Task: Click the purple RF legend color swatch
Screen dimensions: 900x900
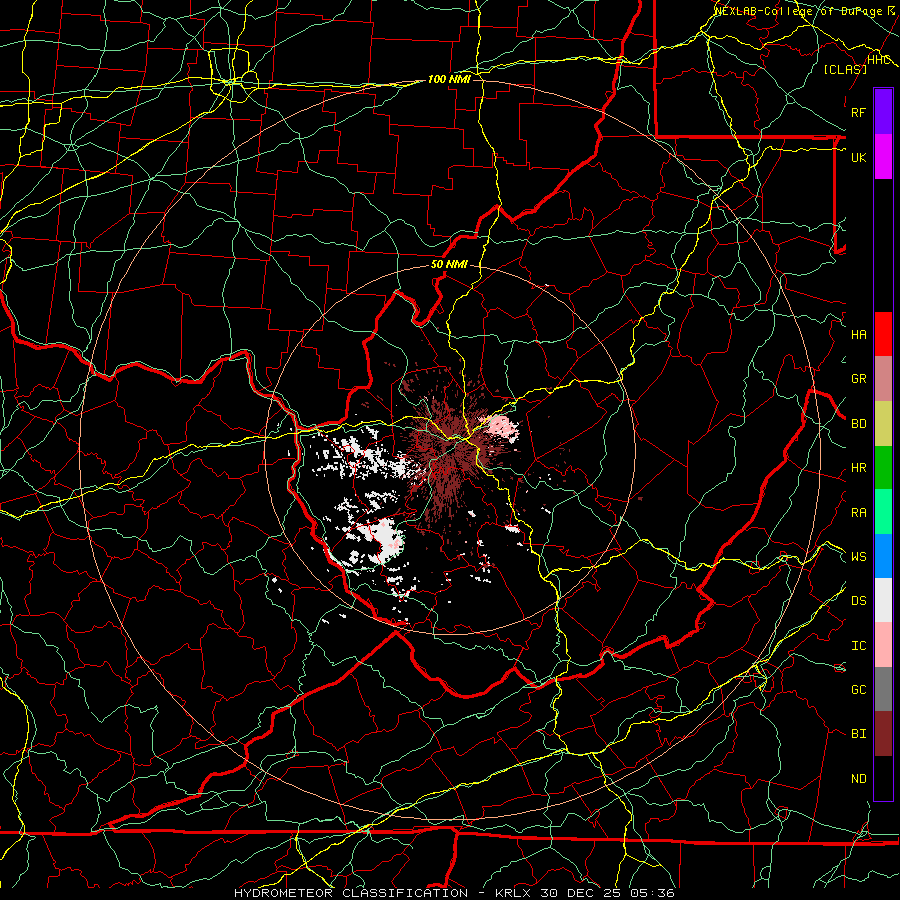Action: tap(883, 112)
